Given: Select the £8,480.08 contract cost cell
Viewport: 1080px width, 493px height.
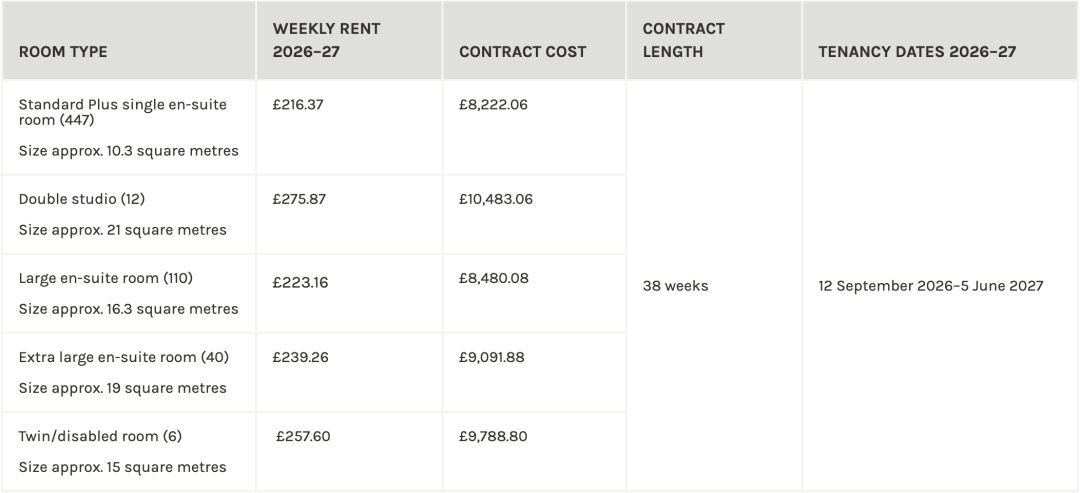Looking at the screenshot, I should 493,283.
